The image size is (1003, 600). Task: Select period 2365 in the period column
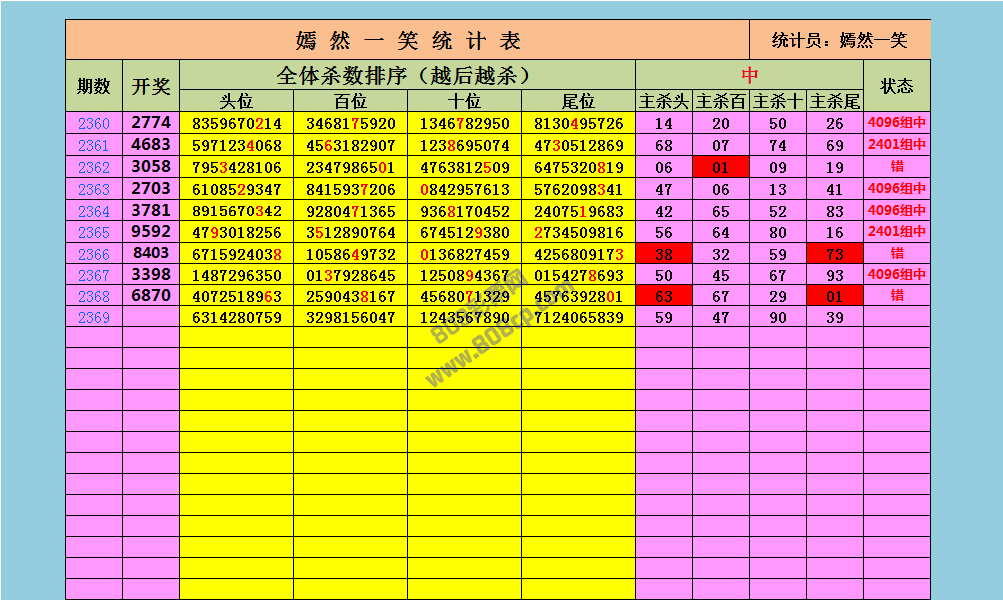[94, 232]
